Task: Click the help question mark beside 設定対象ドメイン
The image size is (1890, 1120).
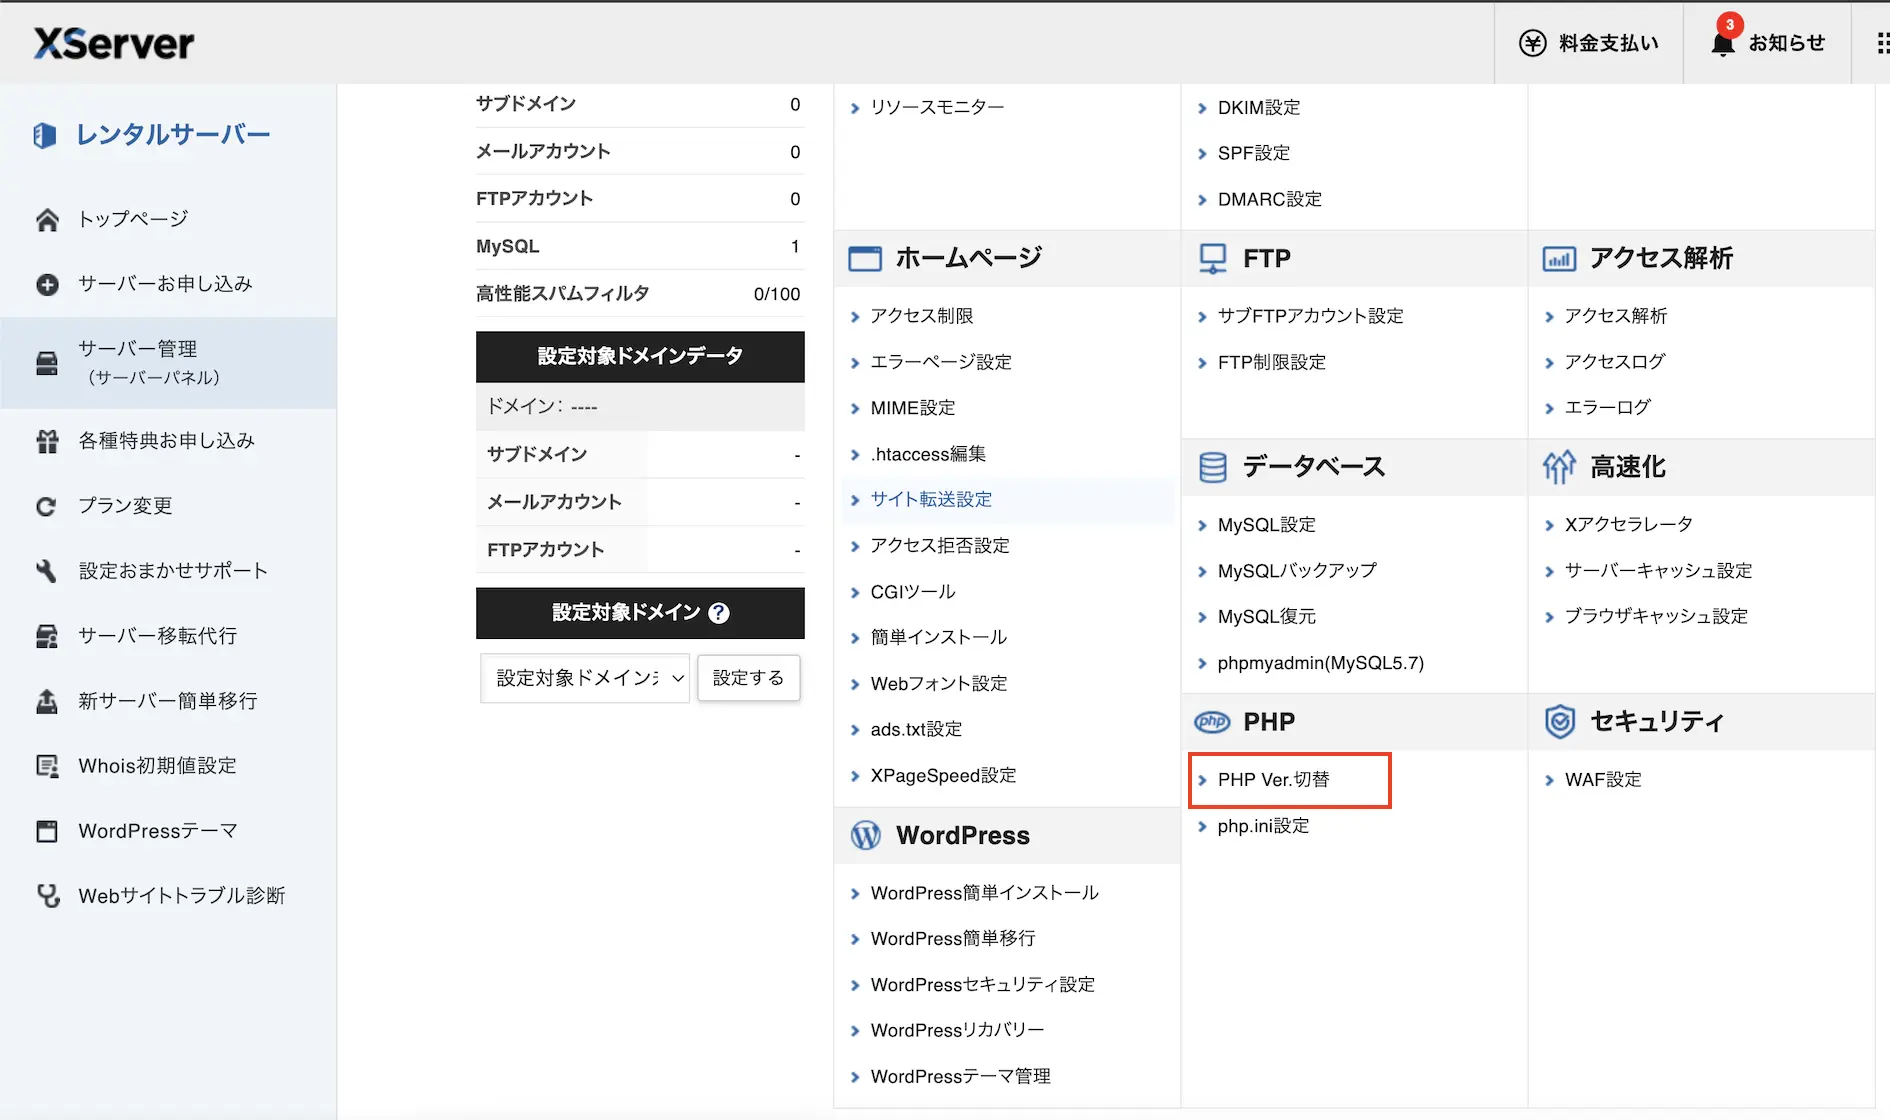Action: tap(718, 613)
